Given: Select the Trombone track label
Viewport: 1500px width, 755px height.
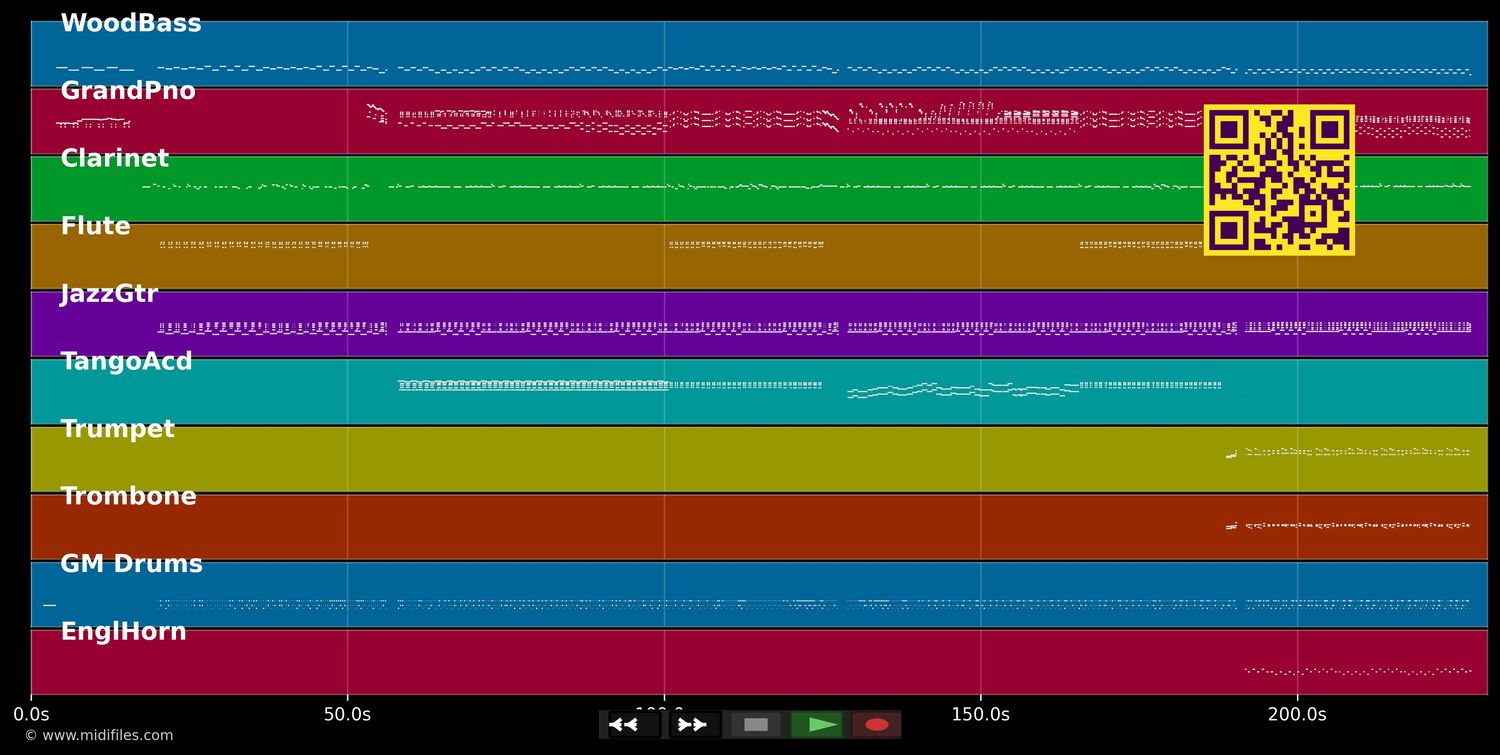Looking at the screenshot, I should pyautogui.click(x=128, y=497).
